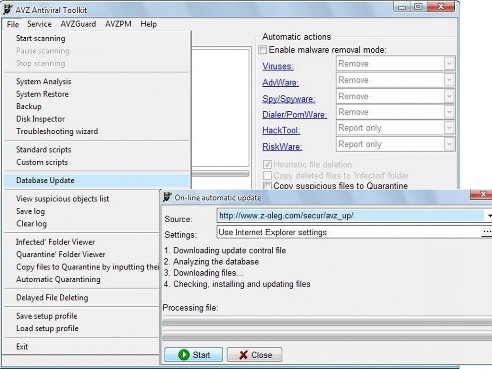This screenshot has height=369, width=492.
Task: Follow the AdvWare link
Action: pyautogui.click(x=280, y=82)
